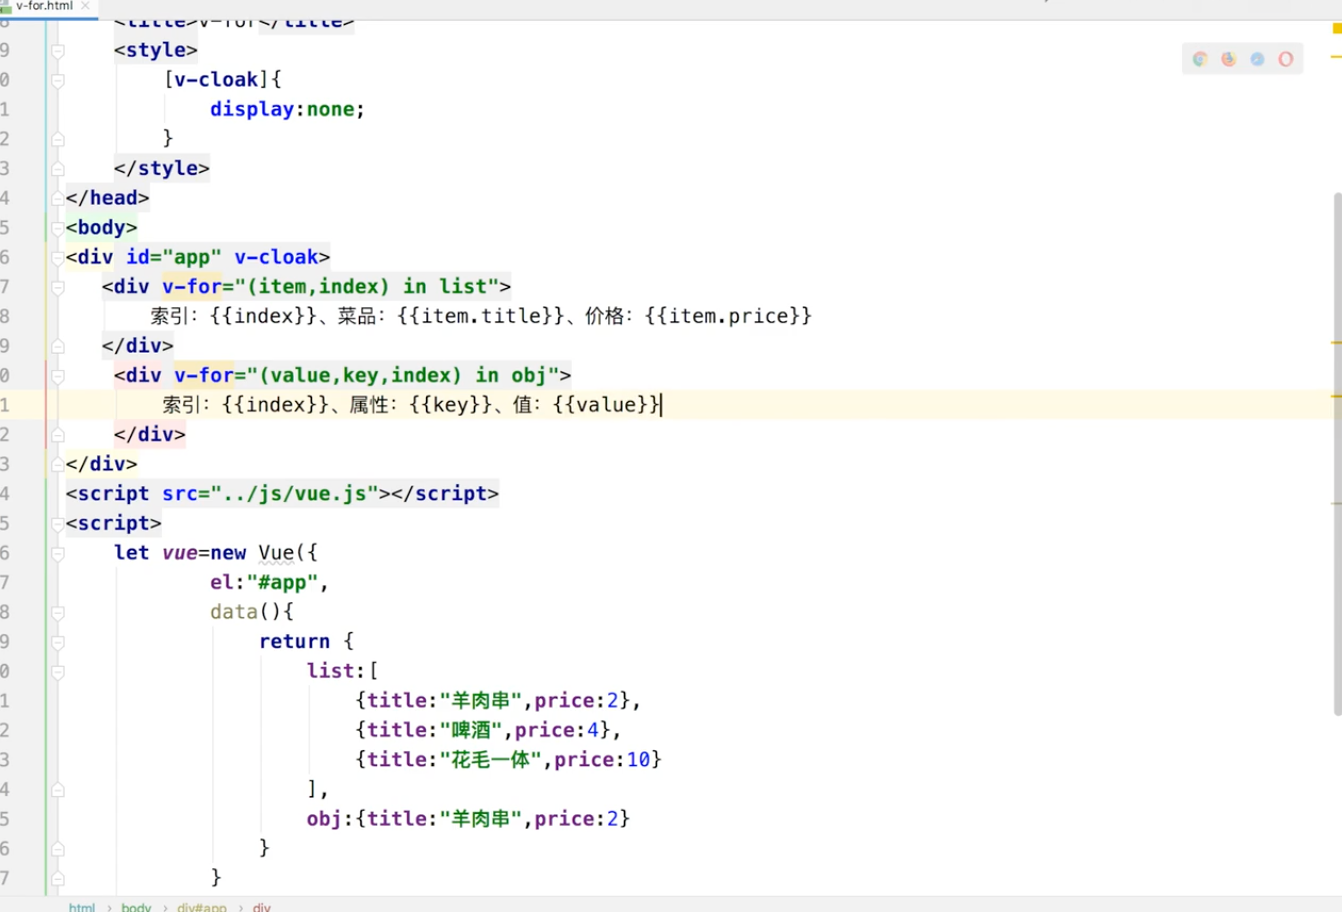Toggle fold at the </style> closing tag
Image resolution: width=1342 pixels, height=912 pixels.
coord(58,168)
